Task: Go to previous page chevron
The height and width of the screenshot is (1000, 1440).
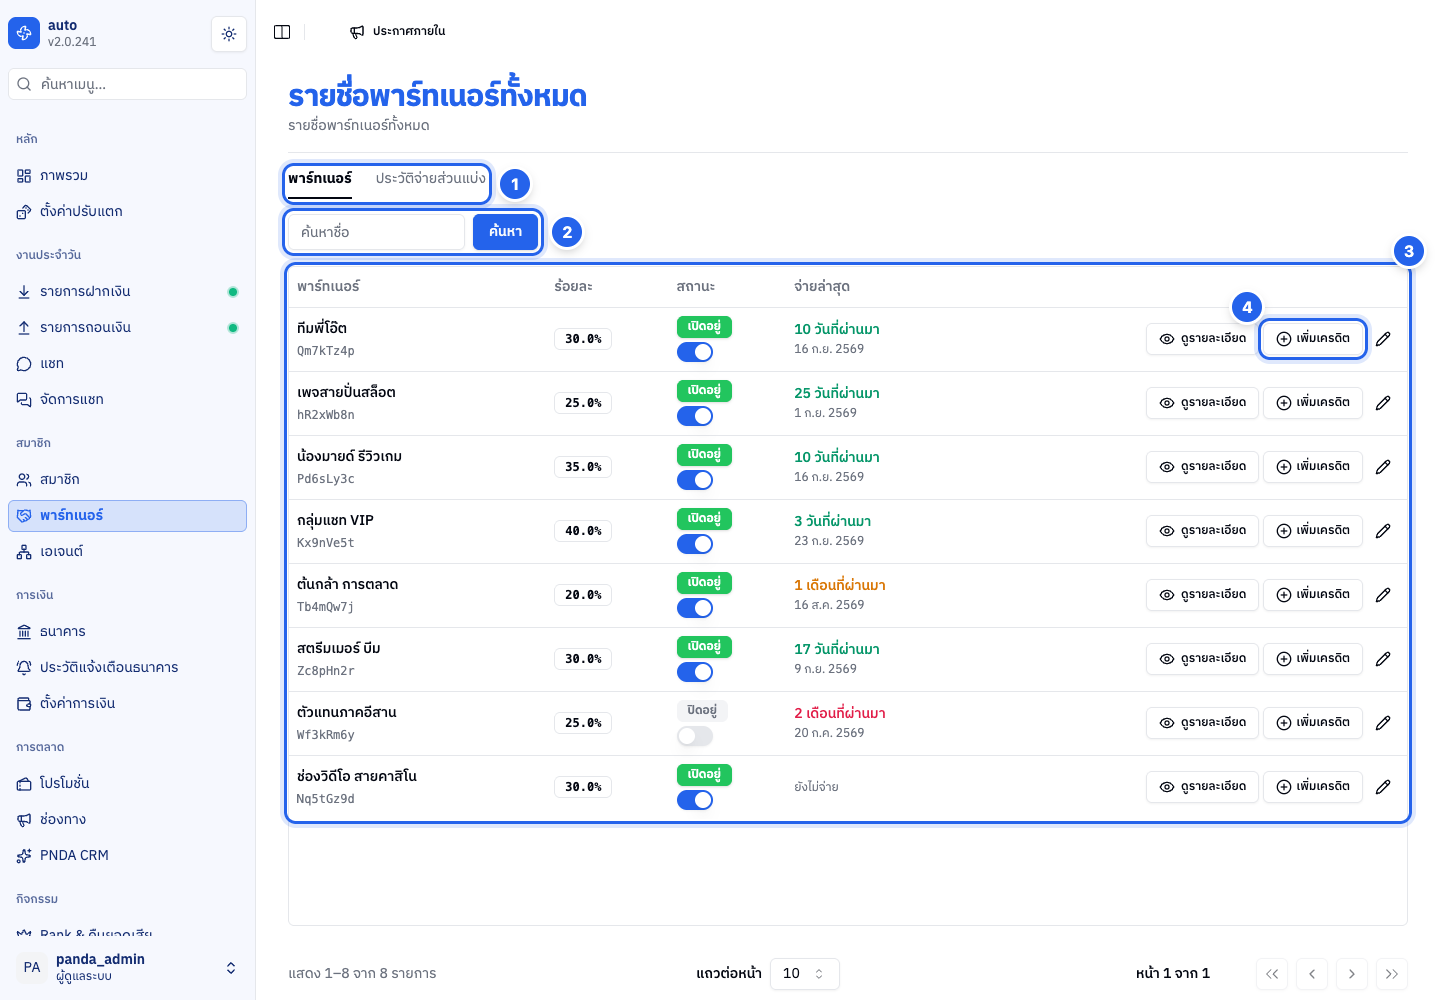Action: (1312, 974)
